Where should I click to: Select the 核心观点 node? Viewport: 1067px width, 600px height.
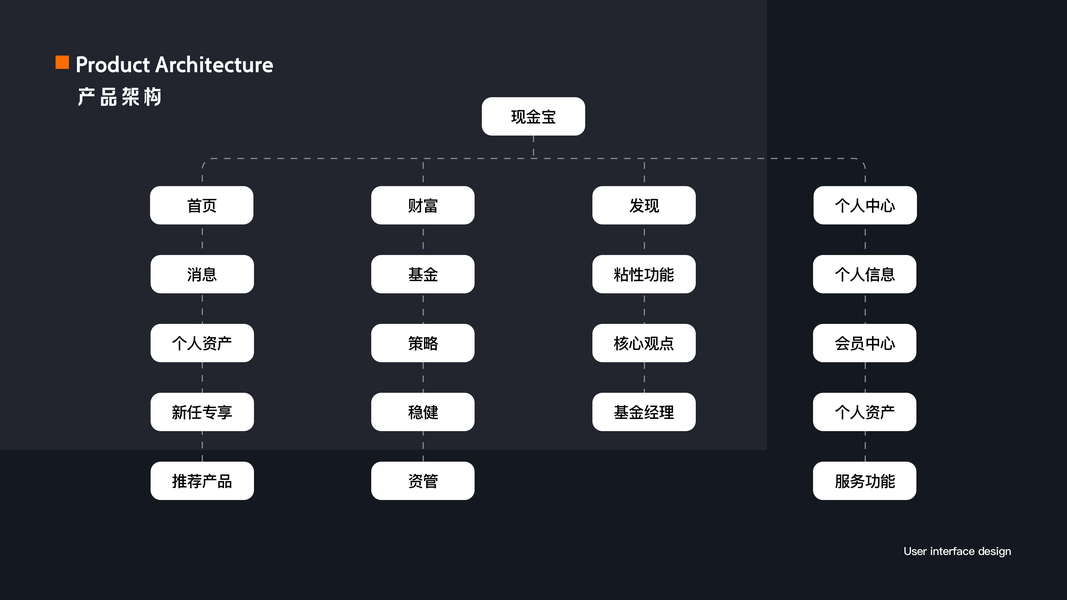click(644, 344)
